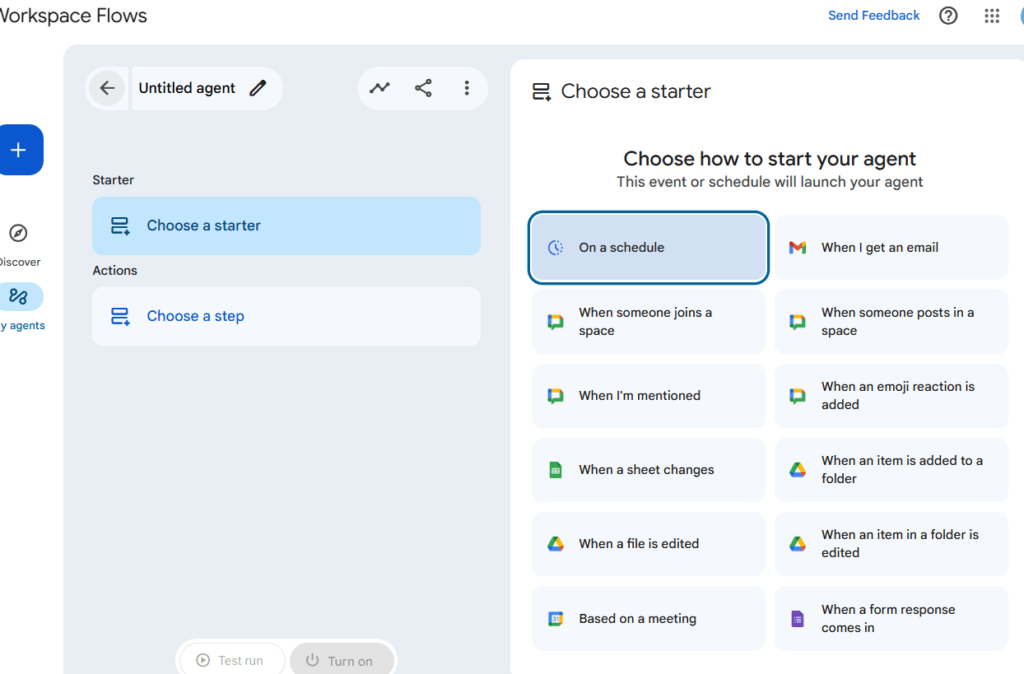
Task: Open the three-dot more options menu
Action: click(x=466, y=88)
